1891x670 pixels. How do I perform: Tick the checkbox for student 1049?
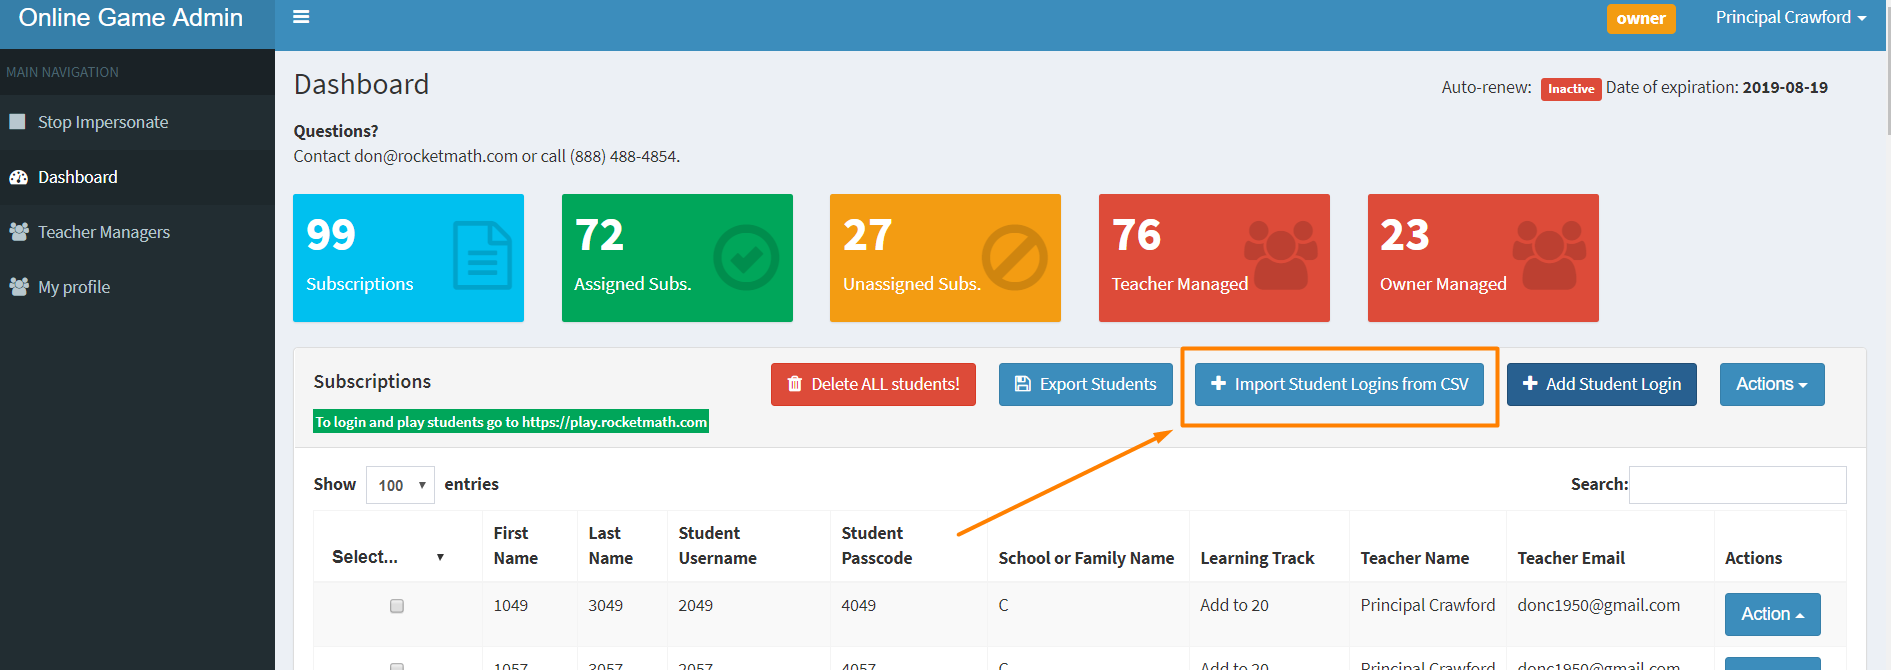[397, 606]
